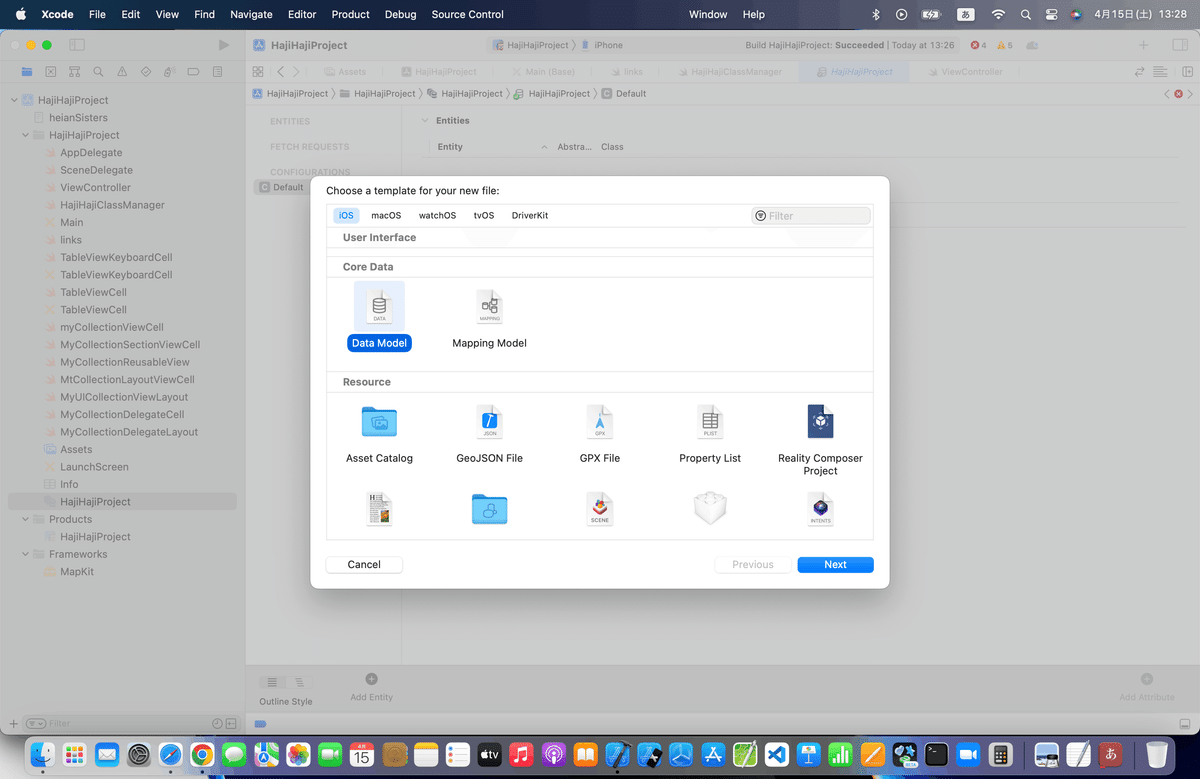
Task: Open the ViewController editor tab
Action: pos(965,72)
